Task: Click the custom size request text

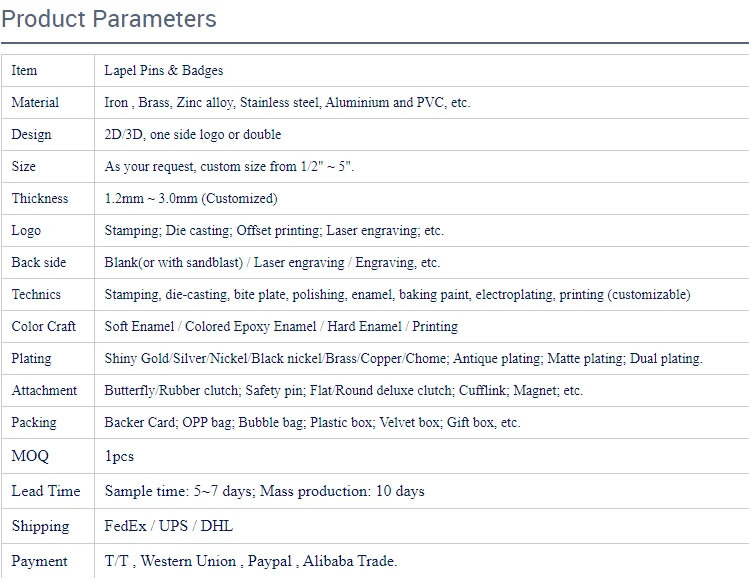Action: click(229, 167)
